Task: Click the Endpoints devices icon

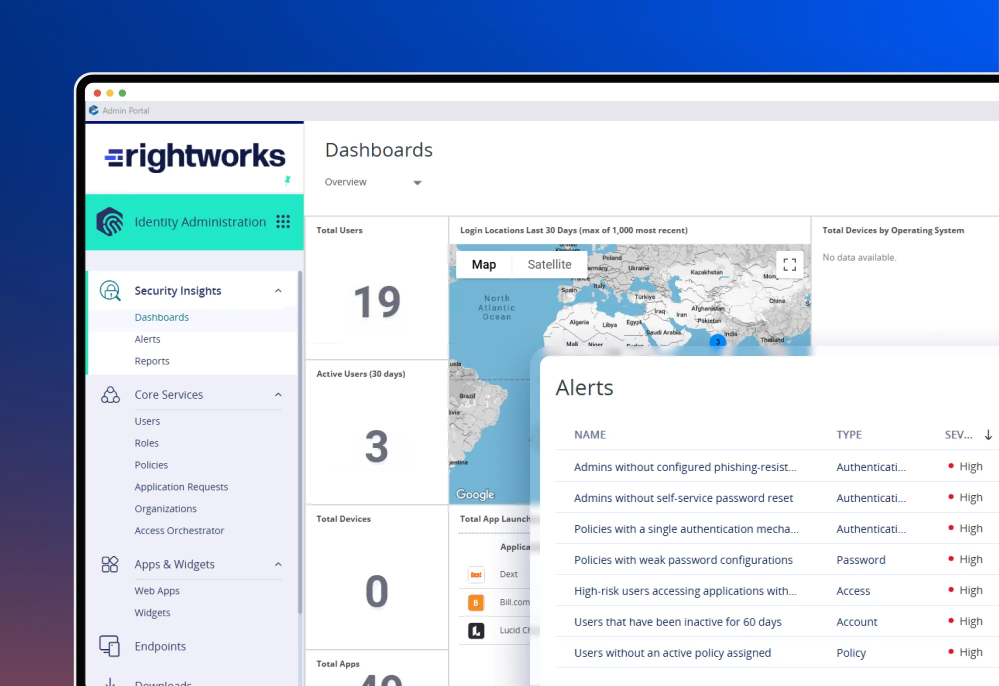Action: coord(110,646)
